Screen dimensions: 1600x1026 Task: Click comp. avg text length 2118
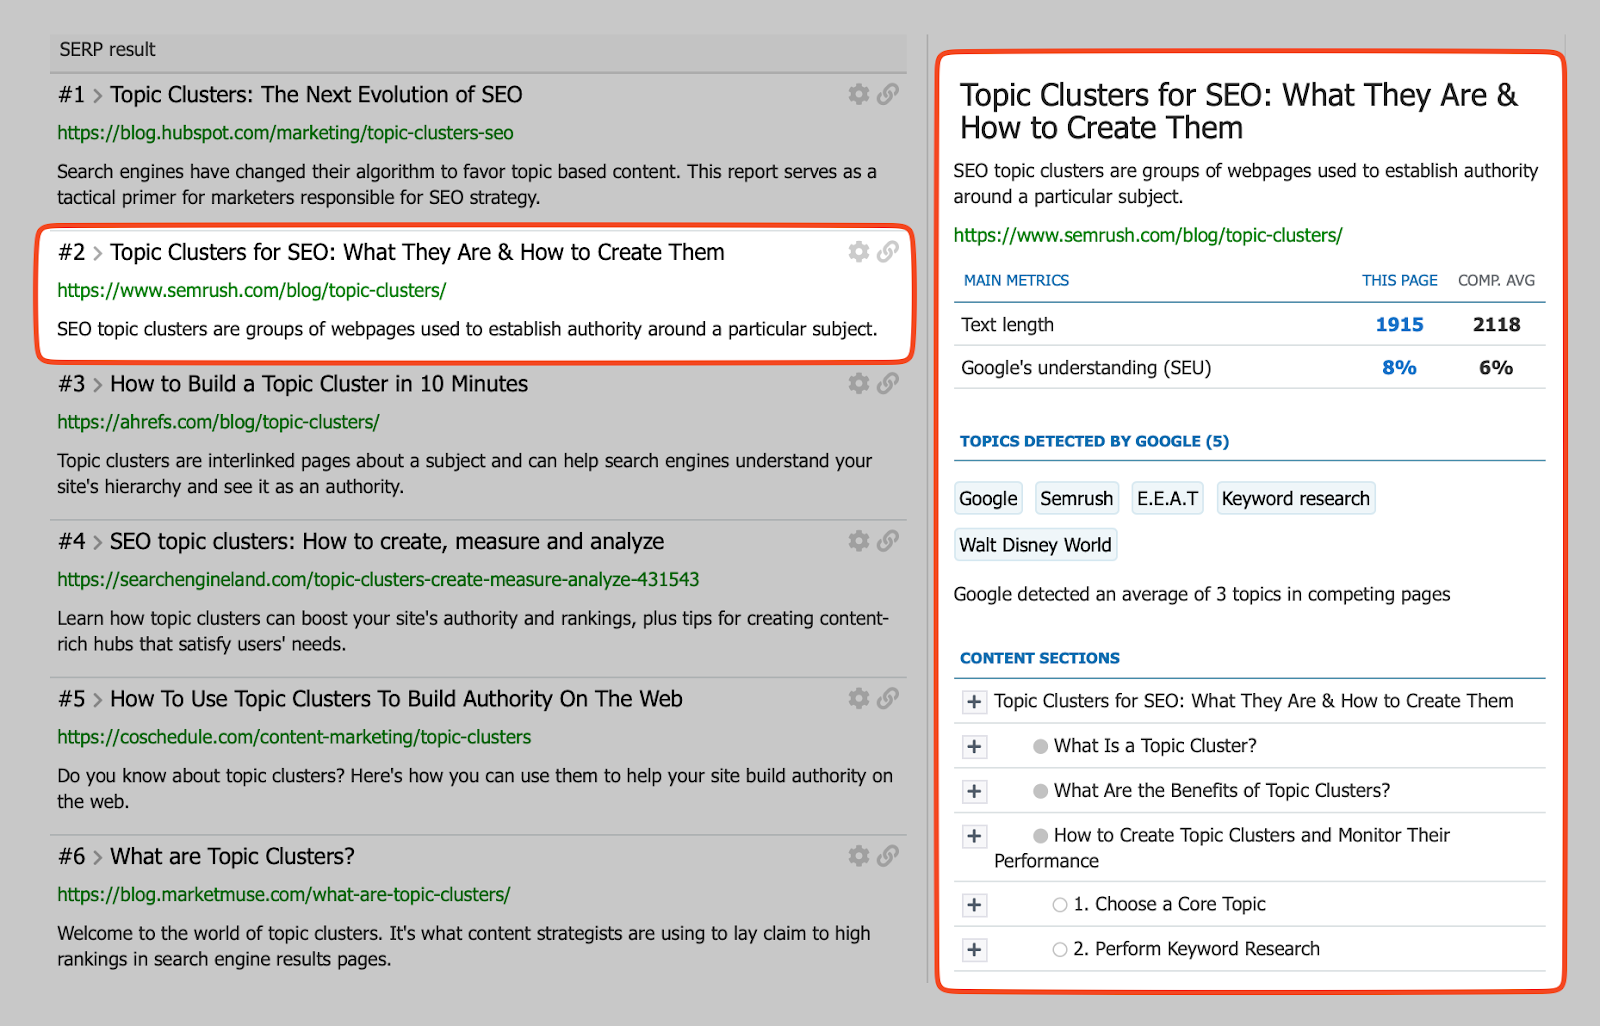pyautogui.click(x=1496, y=325)
